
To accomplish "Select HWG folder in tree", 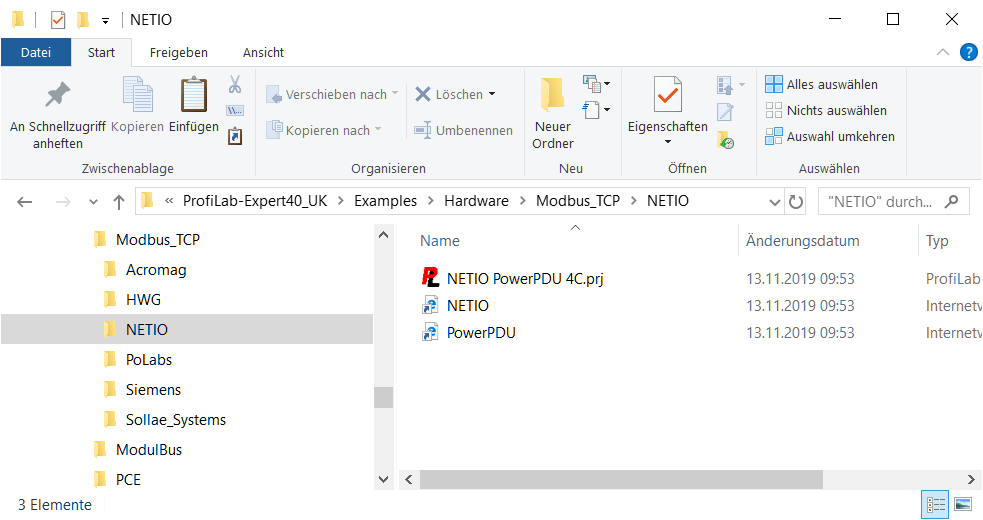I will click(144, 300).
